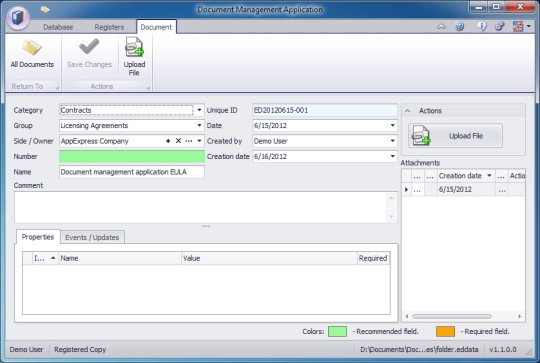Click the Name column header in Properties
The image size is (540, 363).
tap(120, 258)
